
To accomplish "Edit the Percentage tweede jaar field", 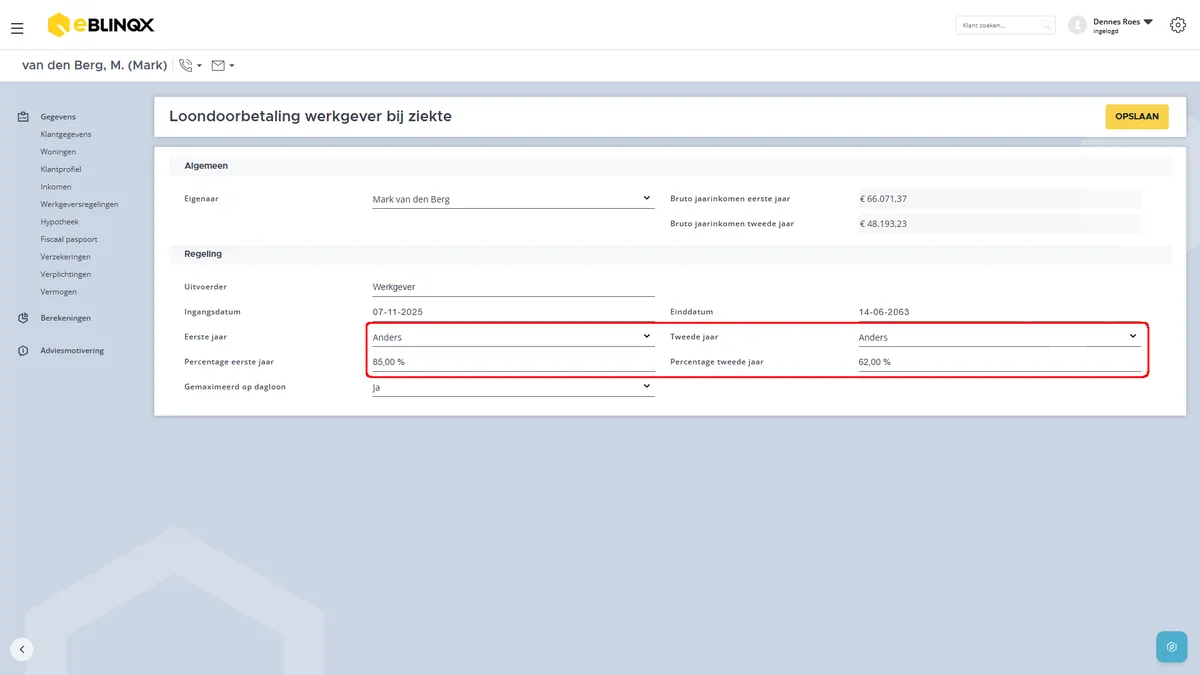I will click(999, 362).
